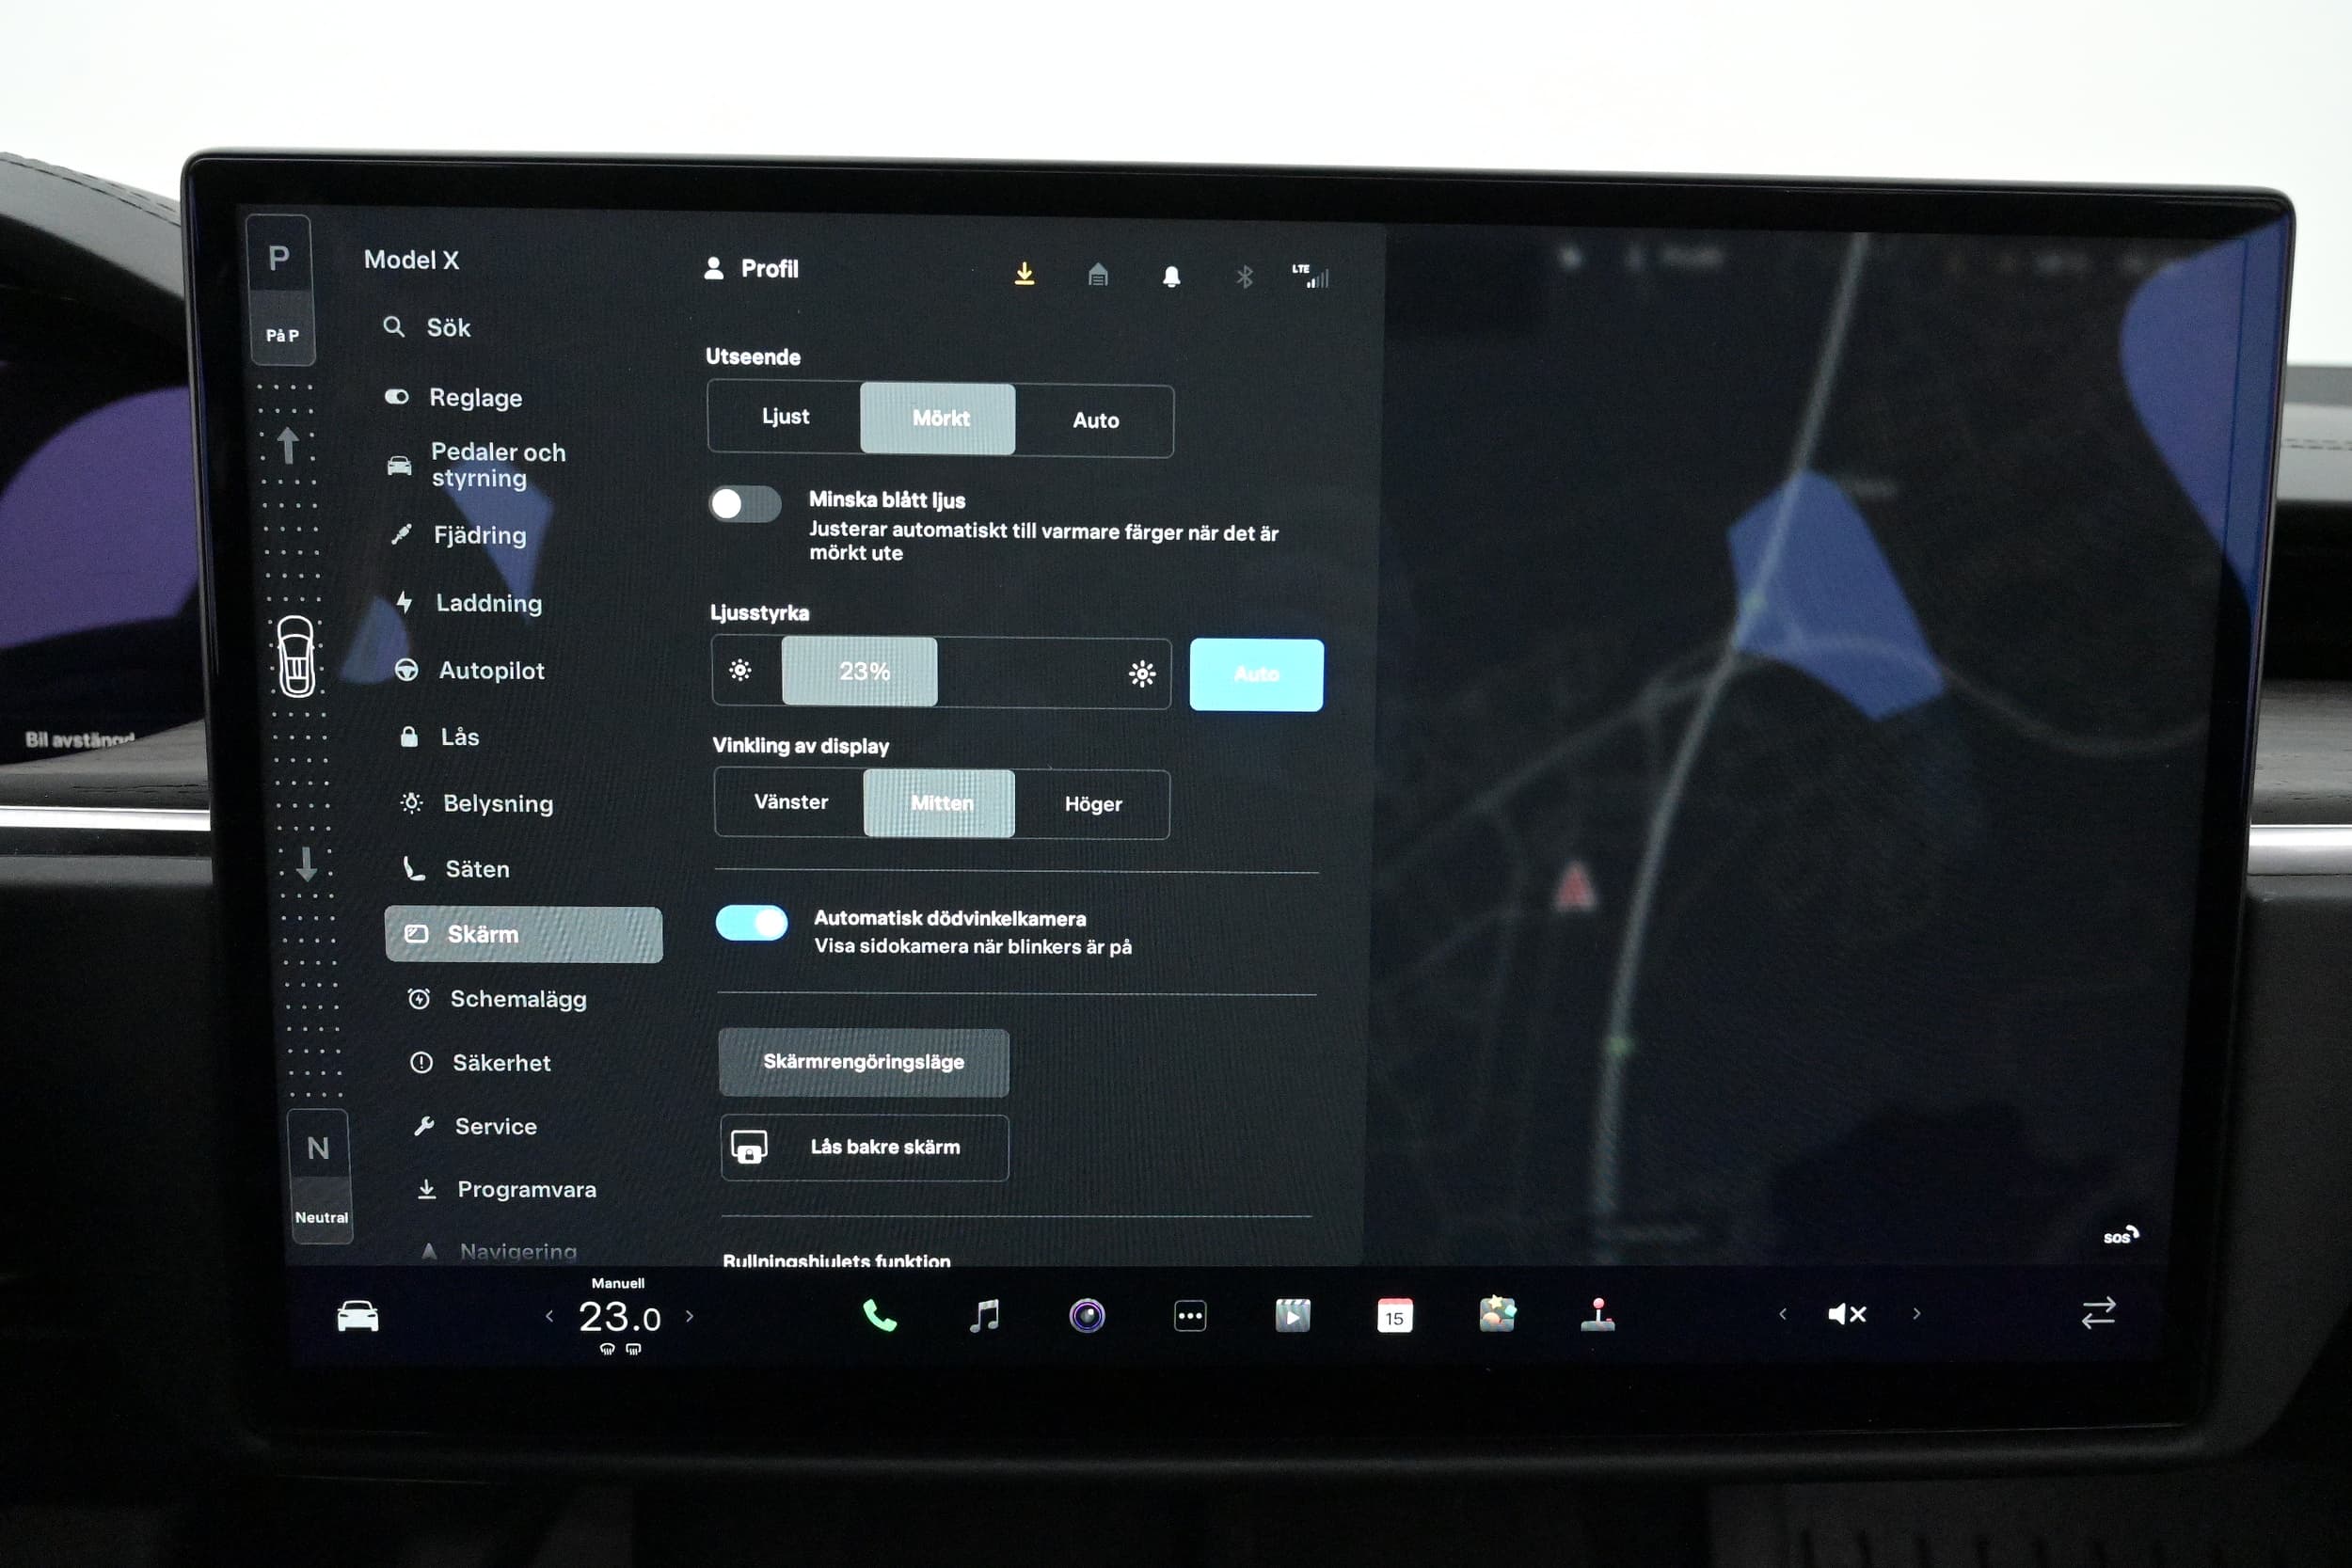
Task: Open the Säkerhet menu
Action: [481, 1063]
